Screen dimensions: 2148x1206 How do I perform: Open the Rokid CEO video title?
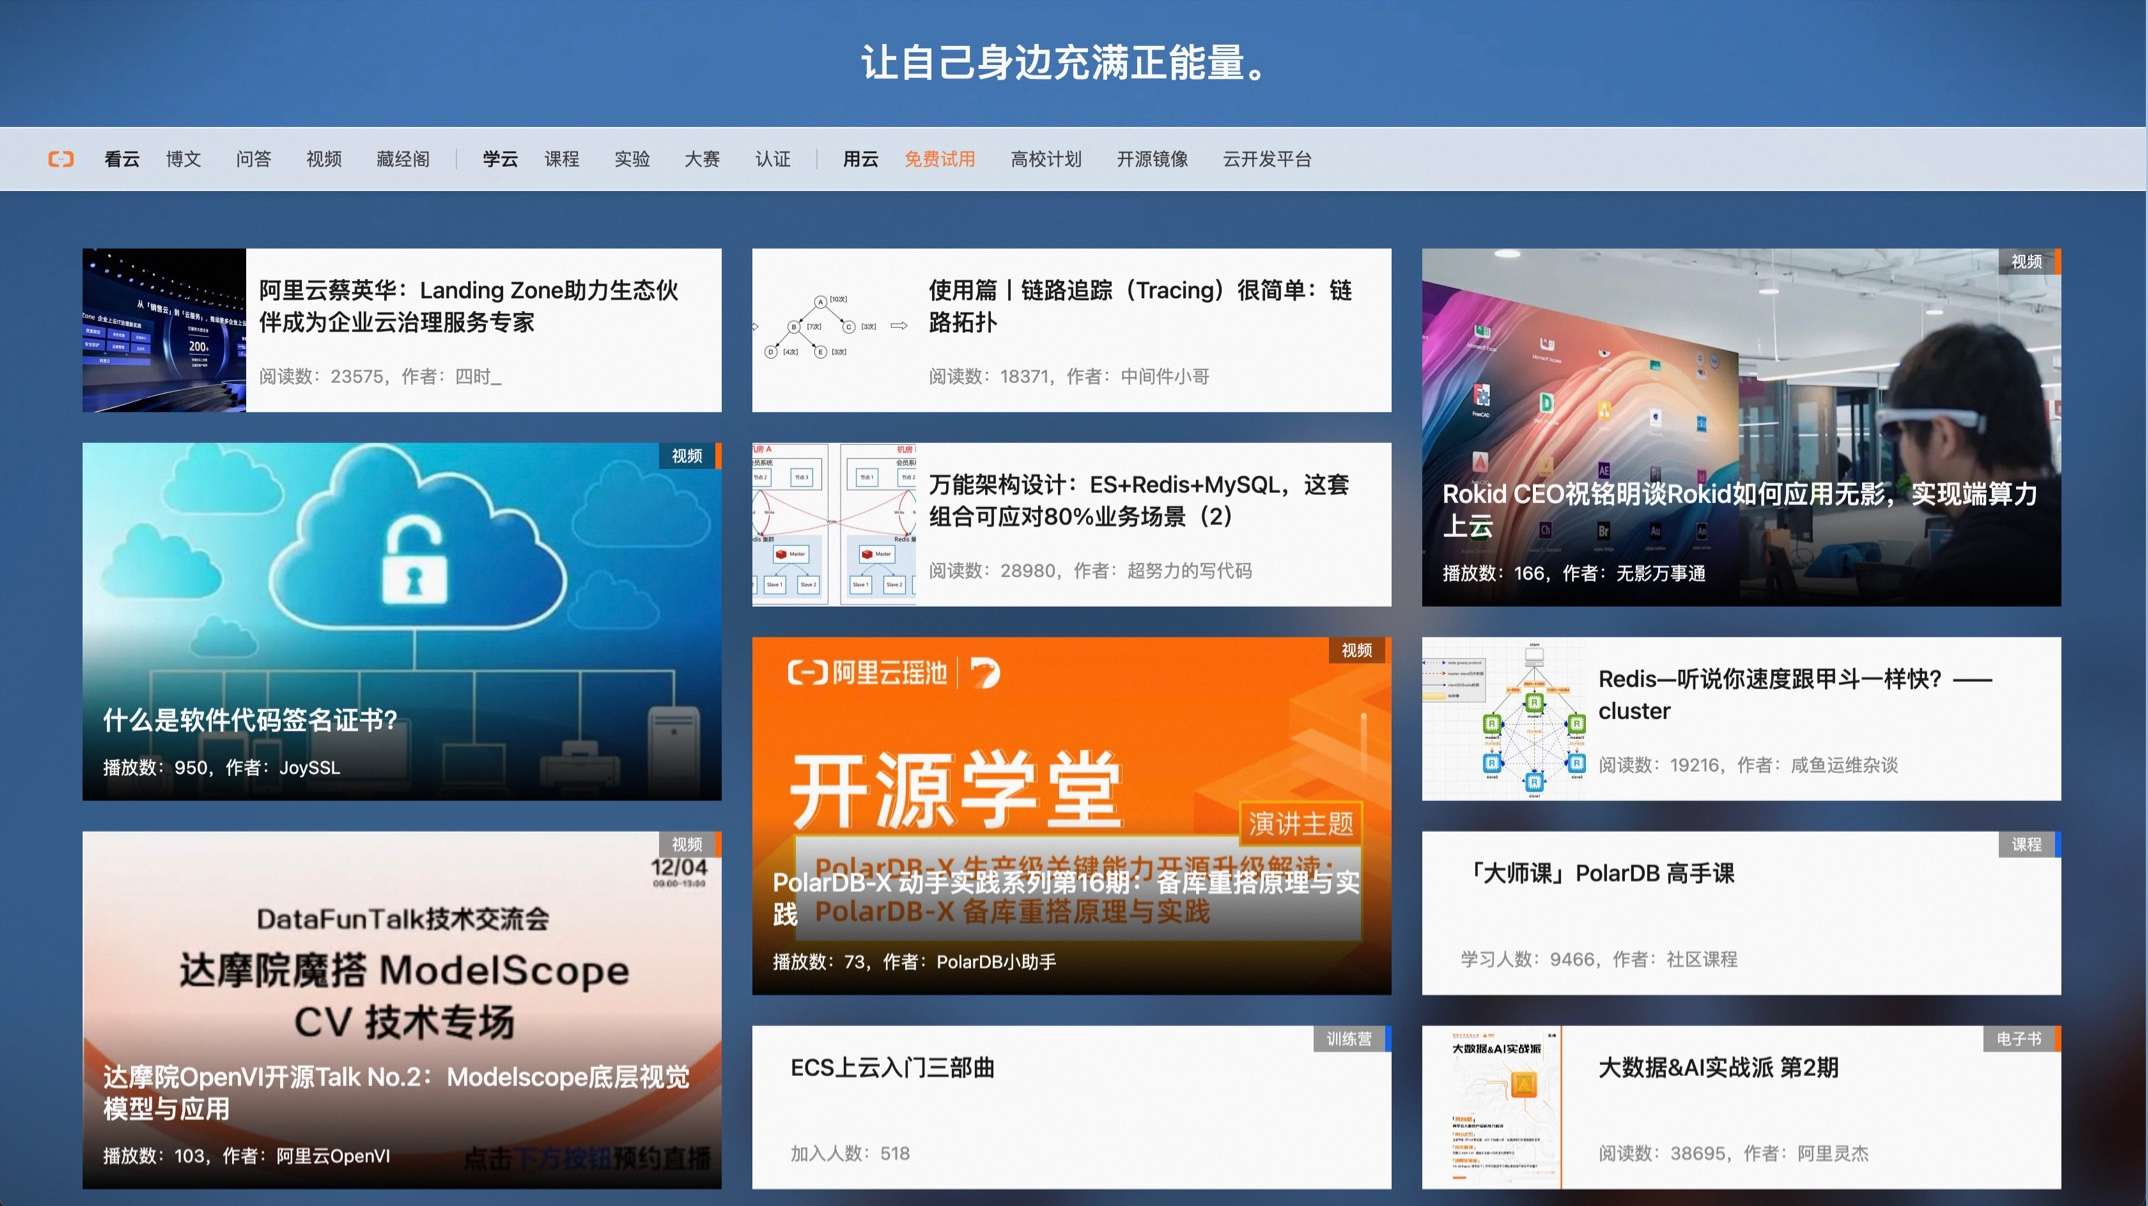click(x=1740, y=509)
